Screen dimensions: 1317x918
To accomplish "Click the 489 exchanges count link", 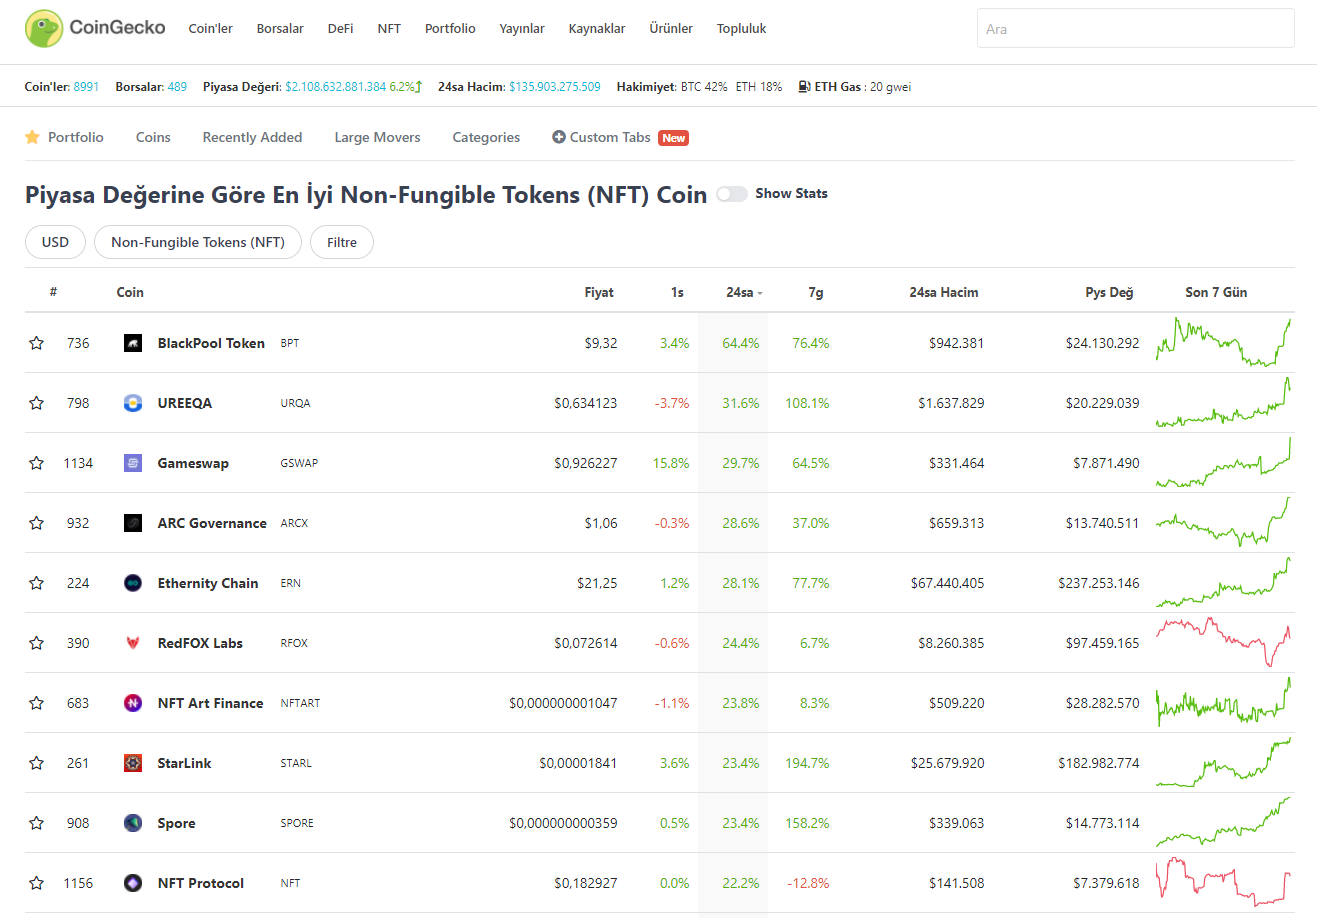I will tap(177, 87).
